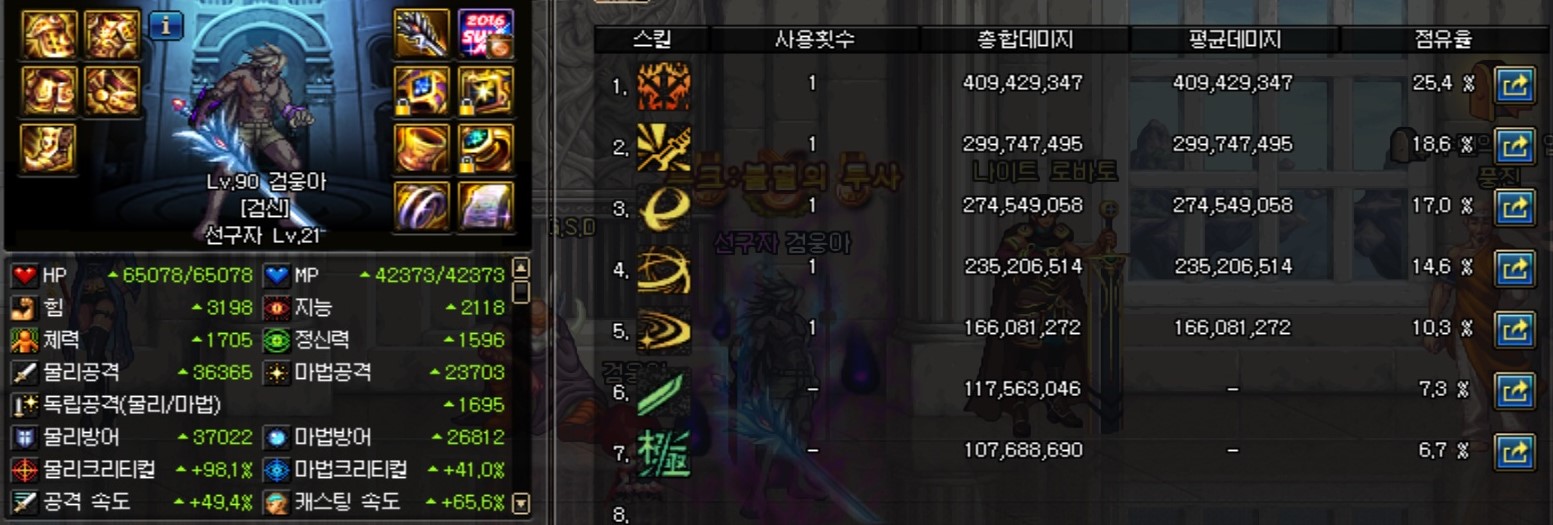Click the blue info icon beside equipment slots
This screenshot has width=1553, height=525.
click(166, 25)
